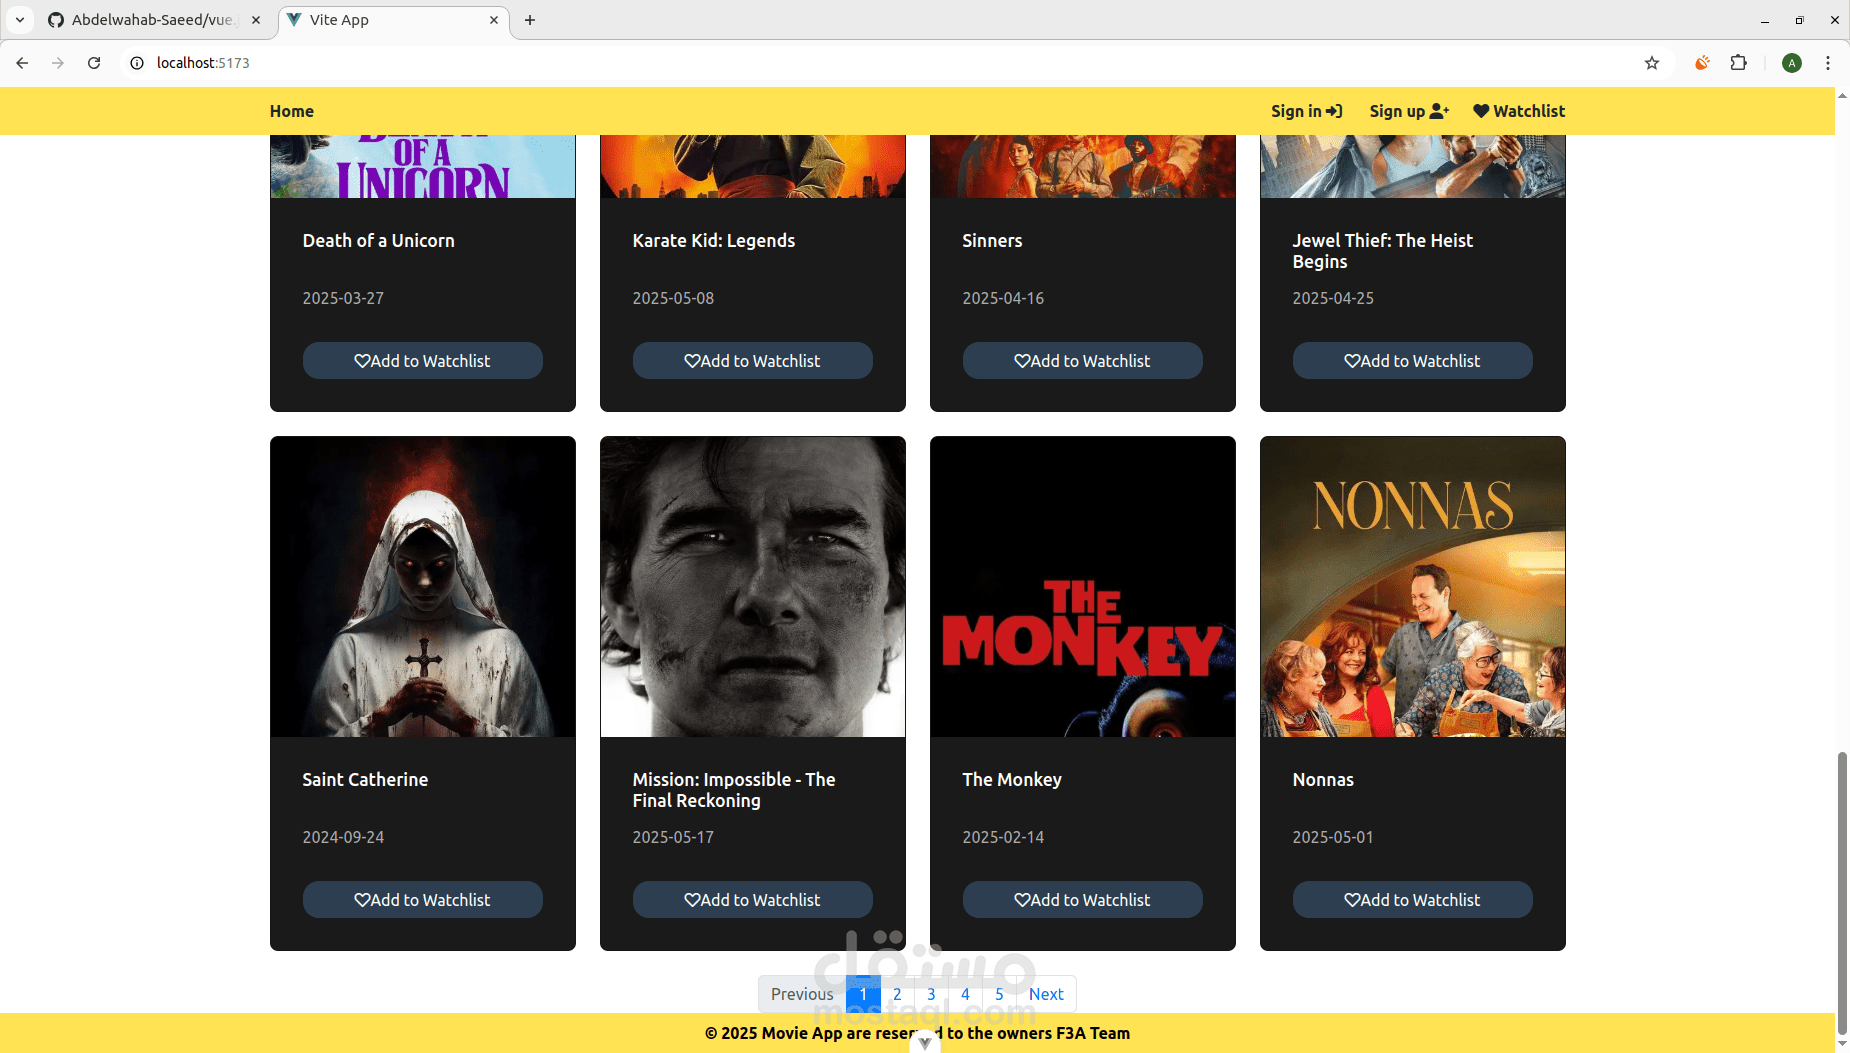
Task: Go to the Home nav link
Action: [x=292, y=111]
